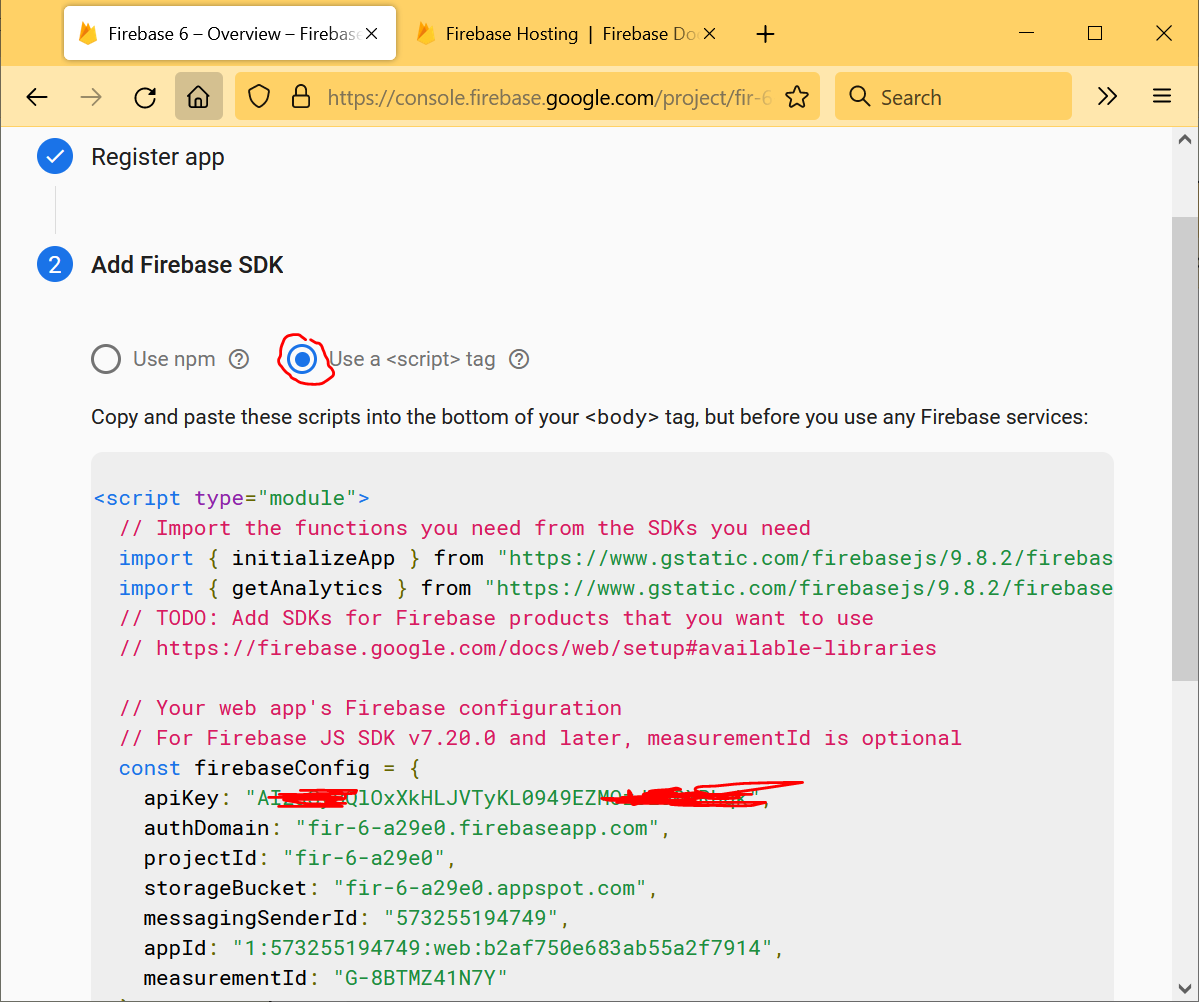The width and height of the screenshot is (1199, 1002).
Task: Collapse the Add Firebase SDK step header
Action: click(x=187, y=265)
